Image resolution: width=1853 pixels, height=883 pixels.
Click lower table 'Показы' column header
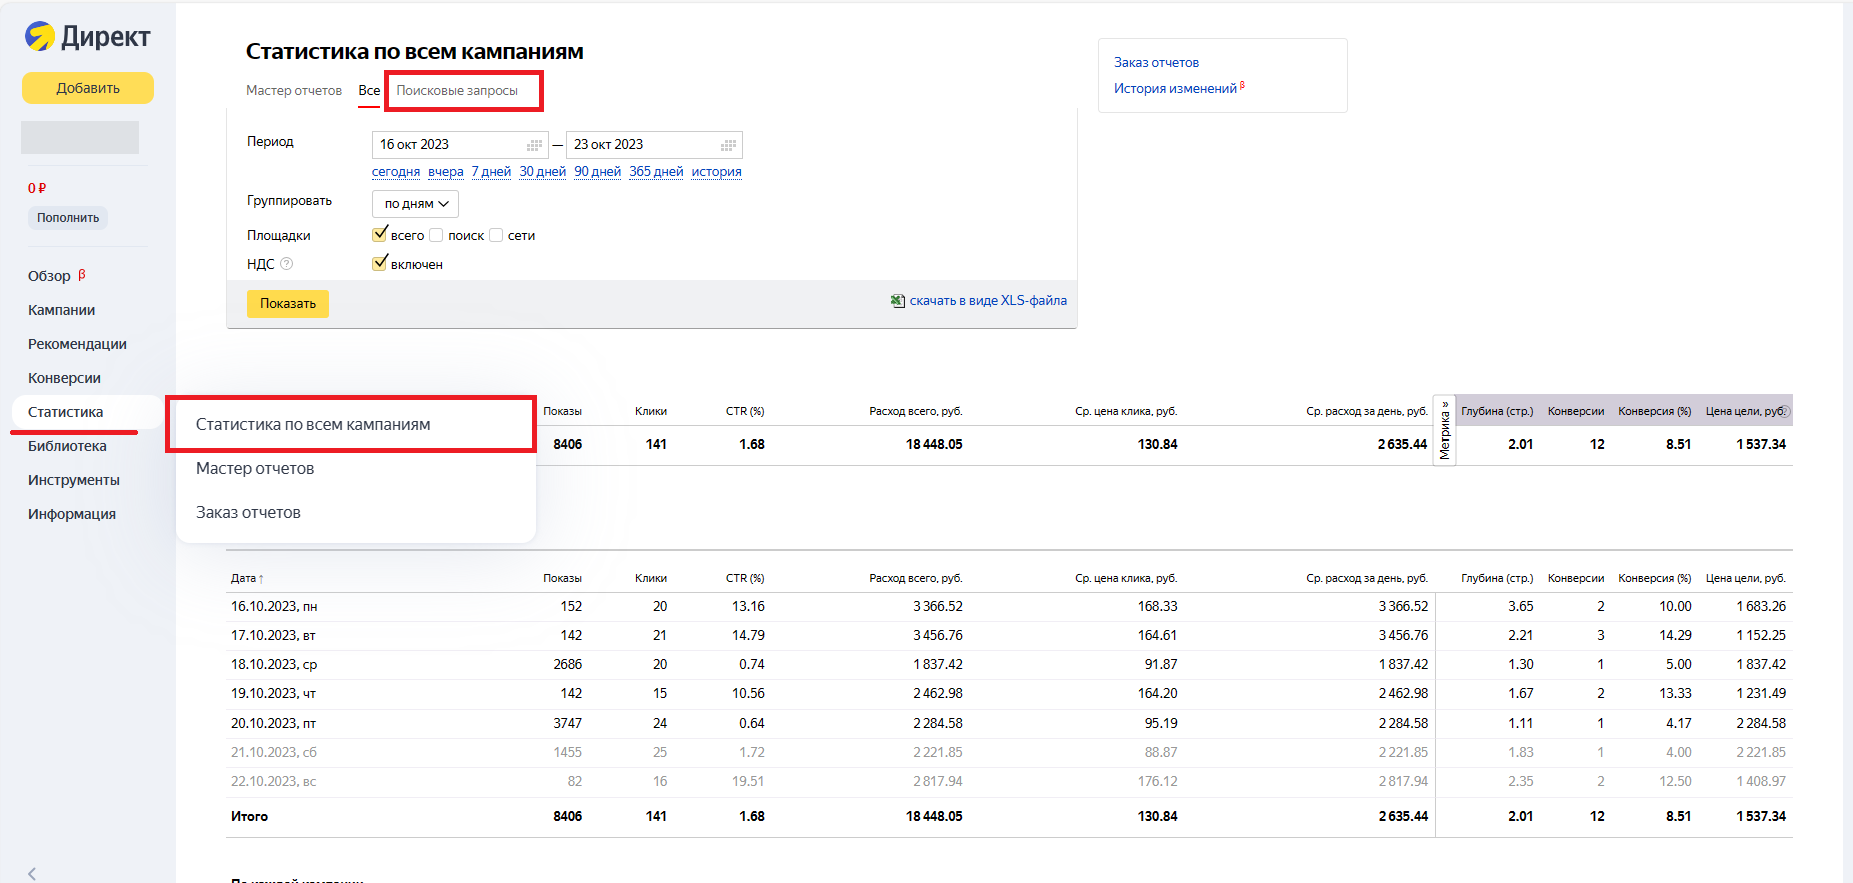click(562, 578)
